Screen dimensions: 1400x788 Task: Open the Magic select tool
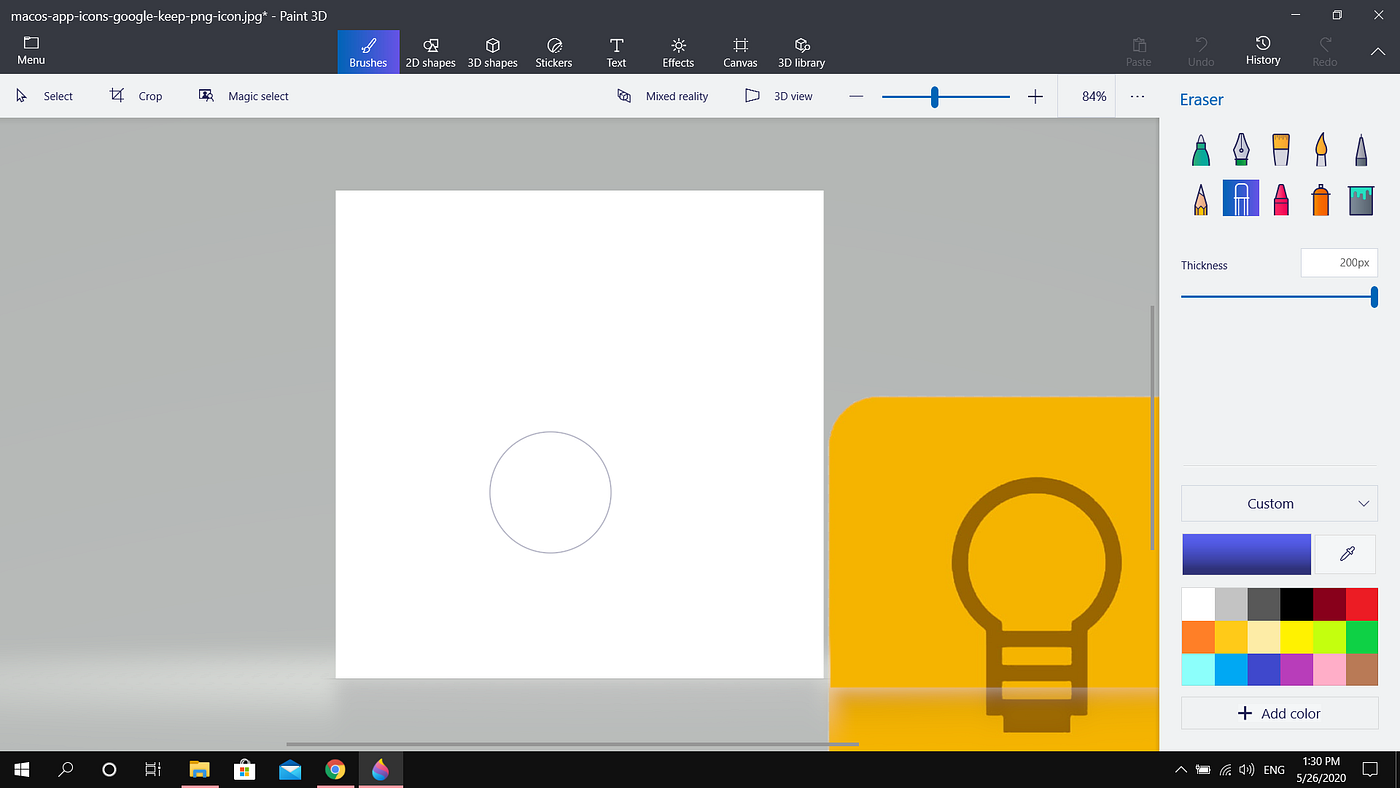tap(243, 95)
